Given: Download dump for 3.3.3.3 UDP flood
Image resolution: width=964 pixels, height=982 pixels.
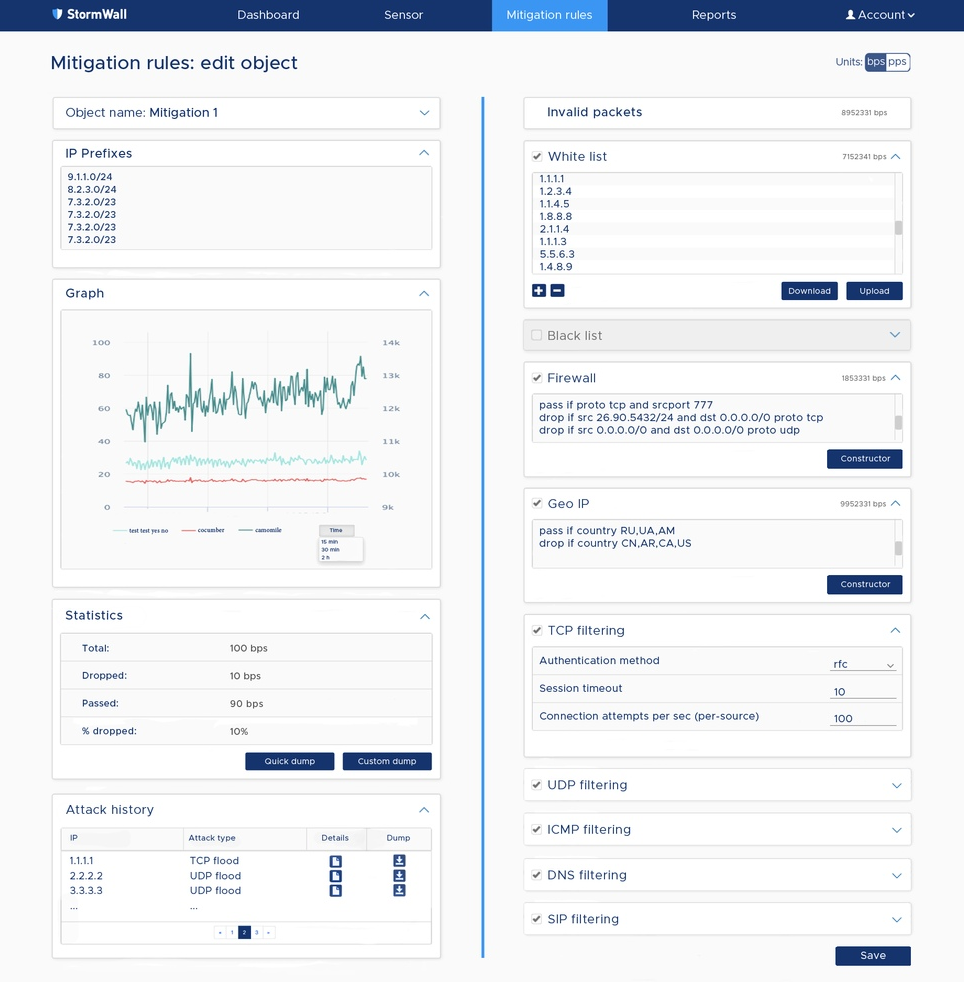Looking at the screenshot, I should point(399,890).
